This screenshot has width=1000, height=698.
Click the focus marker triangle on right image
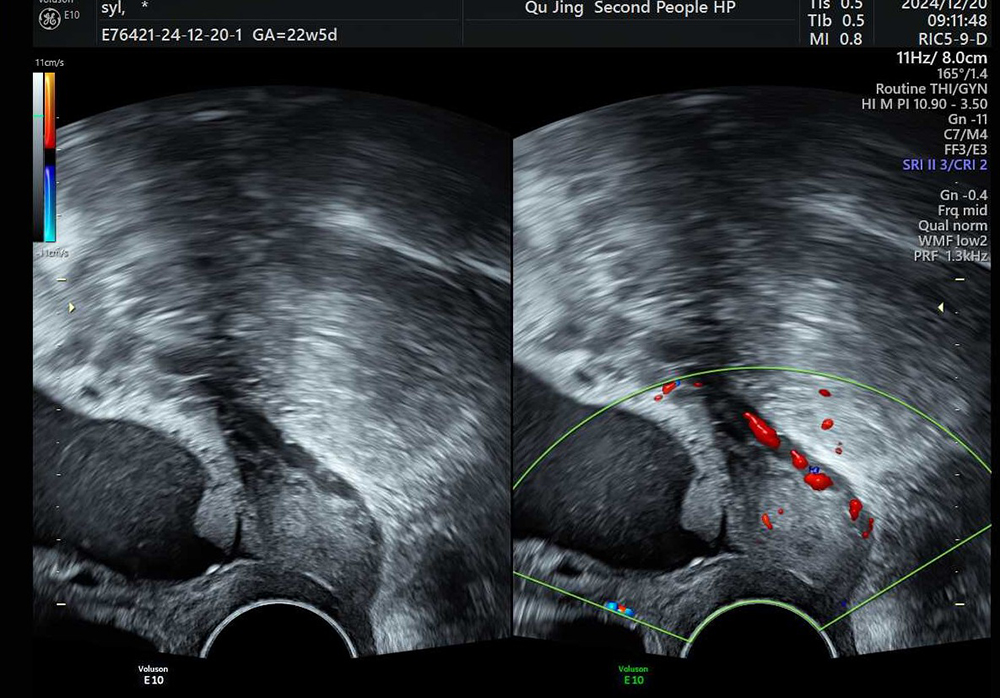[x=940, y=308]
